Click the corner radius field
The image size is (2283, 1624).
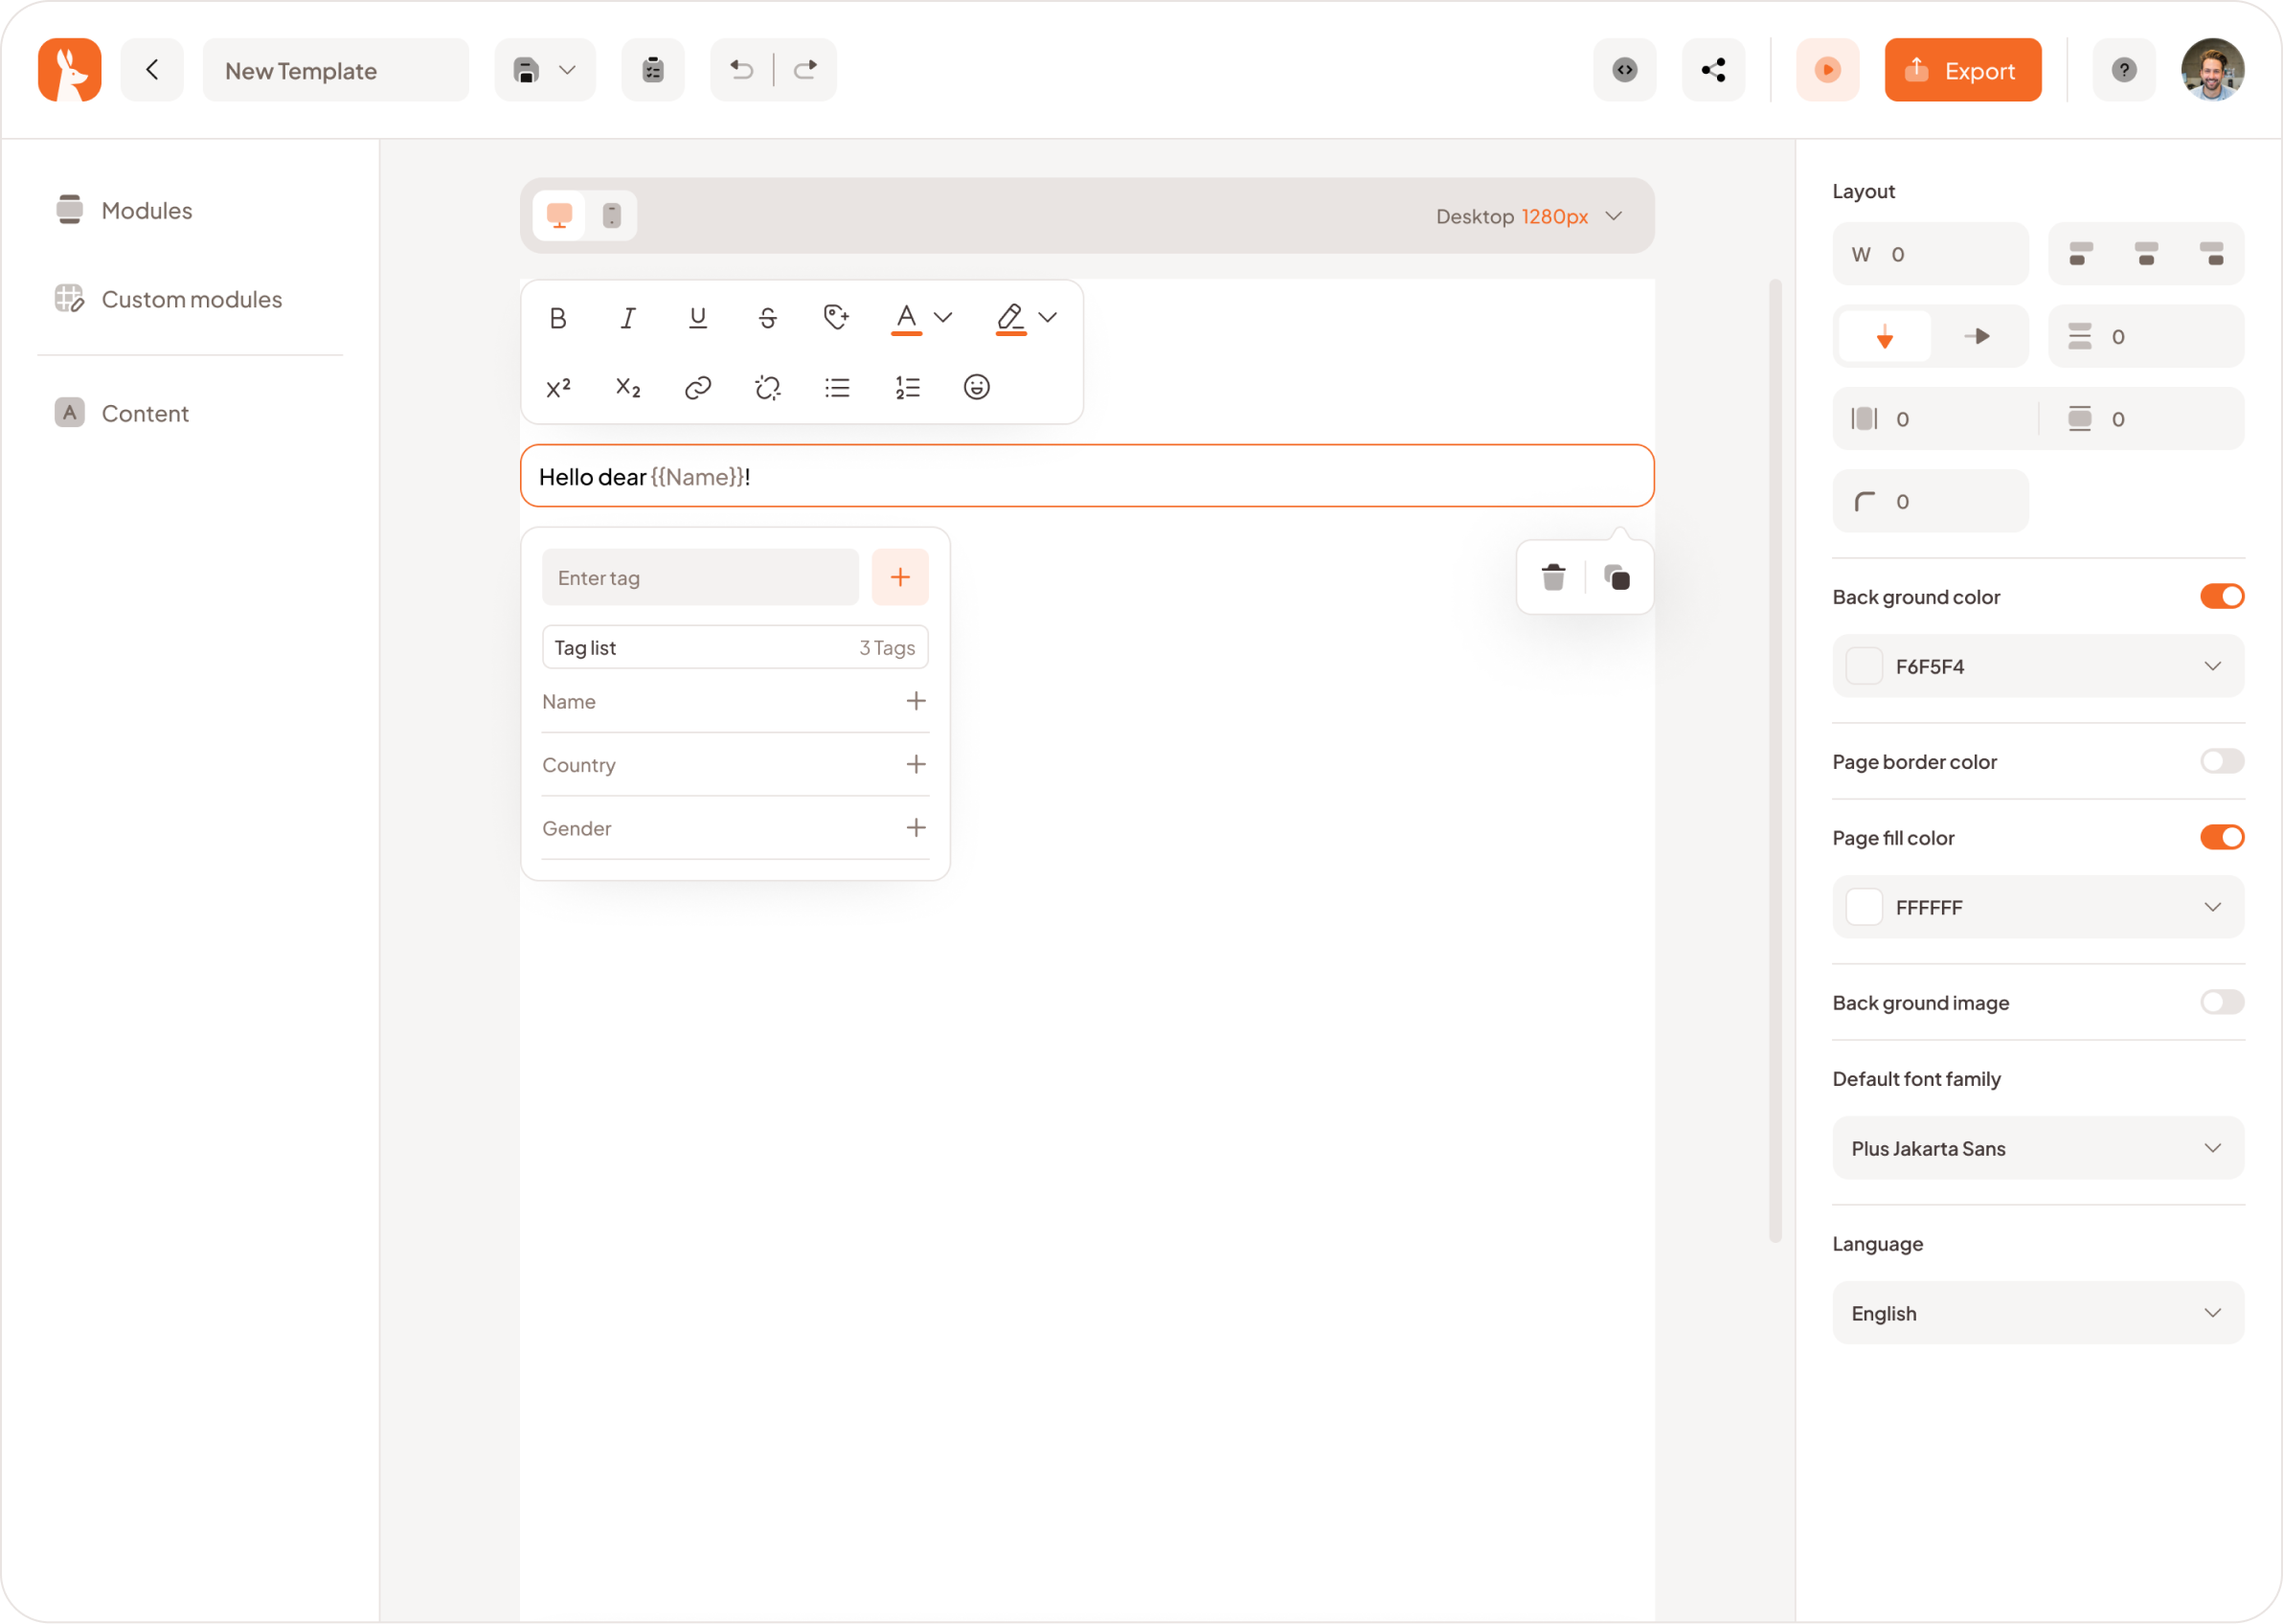(x=1930, y=501)
